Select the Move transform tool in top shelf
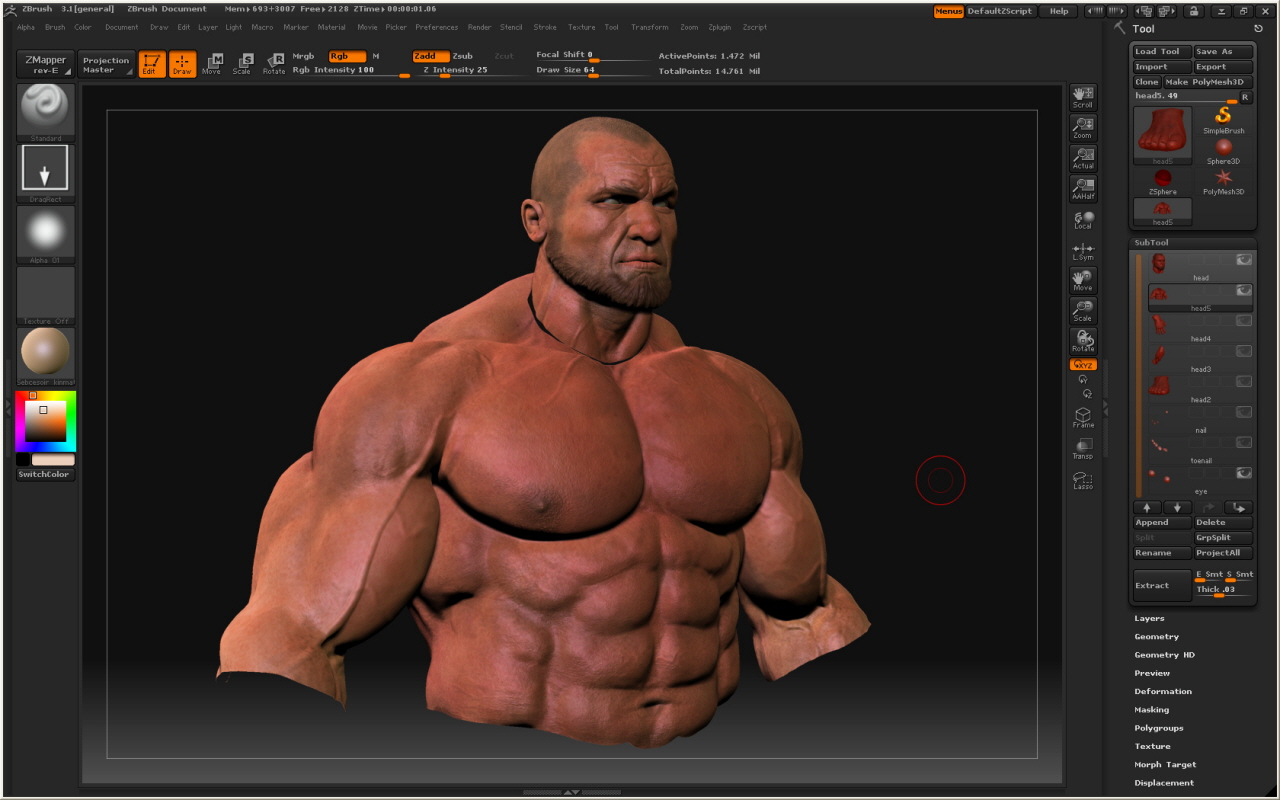 [x=212, y=65]
